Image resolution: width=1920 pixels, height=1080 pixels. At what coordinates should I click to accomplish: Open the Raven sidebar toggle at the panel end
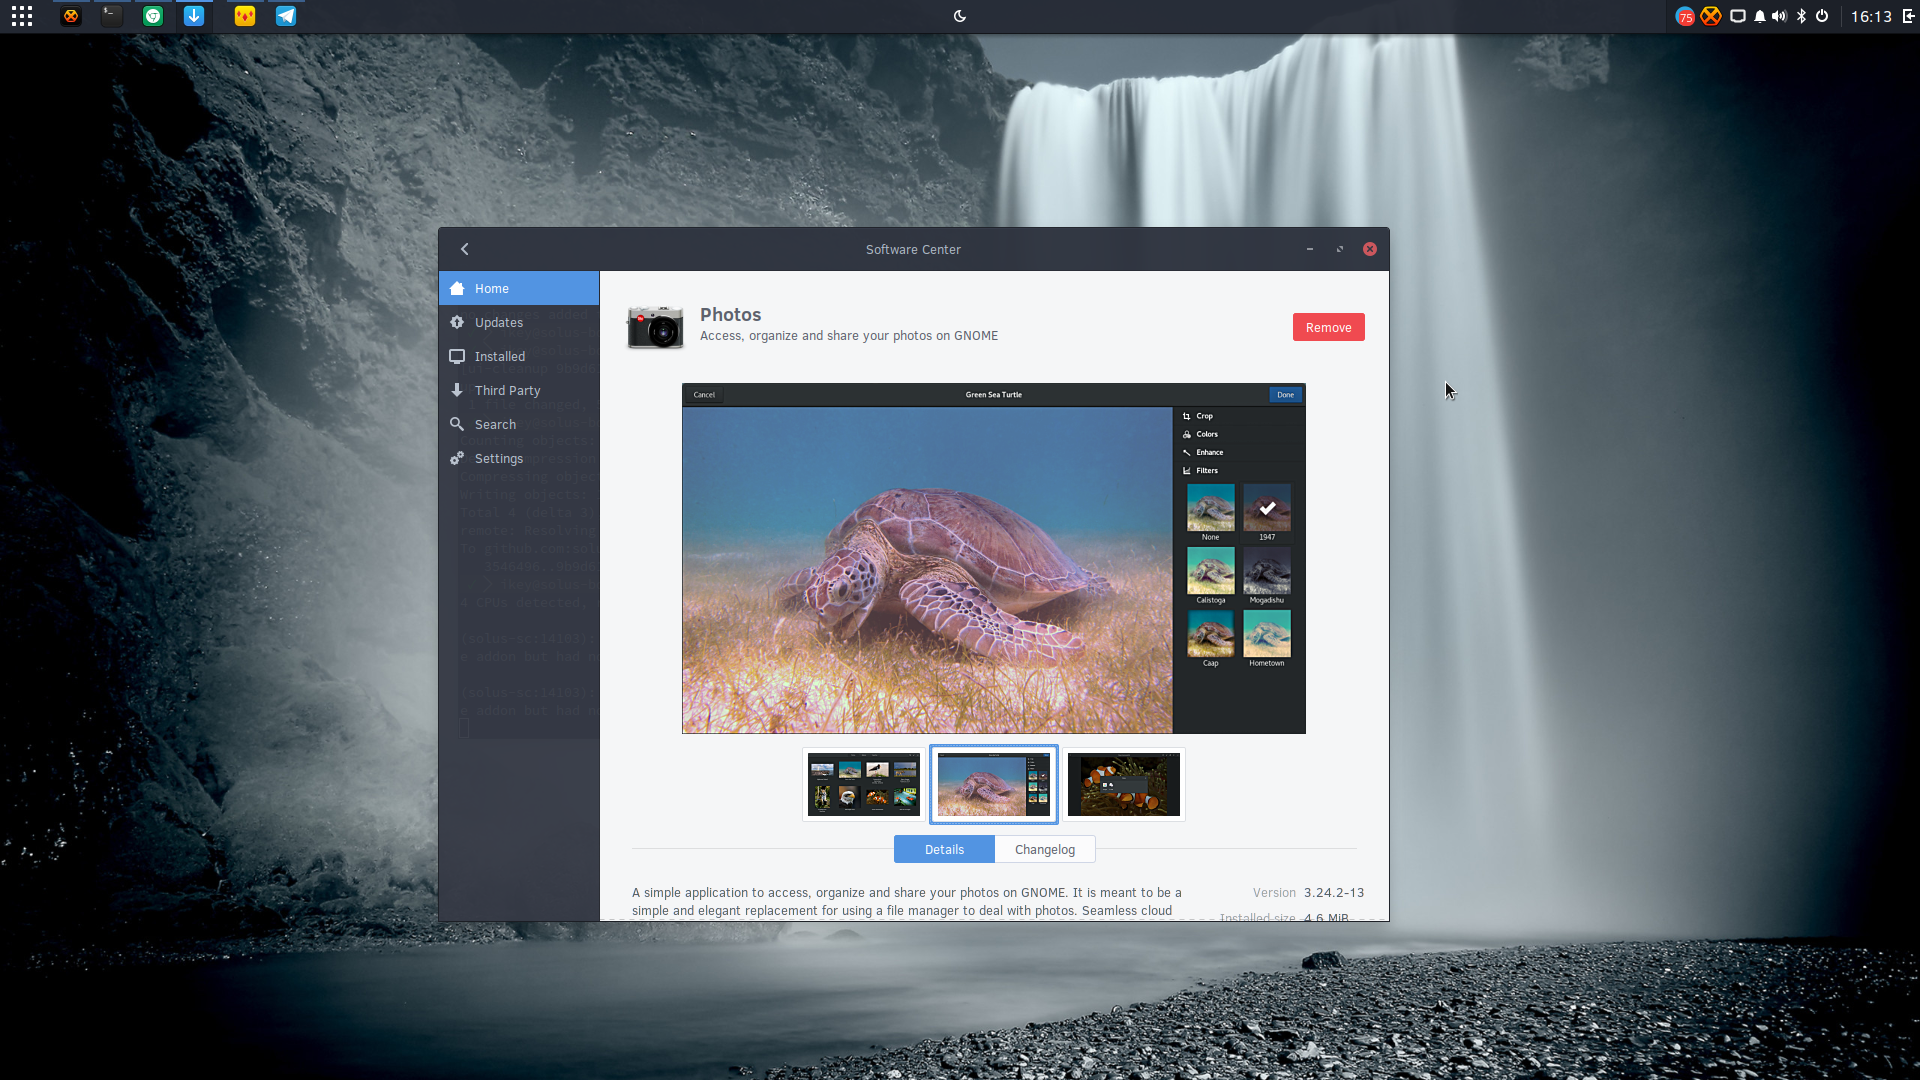coord(1908,16)
